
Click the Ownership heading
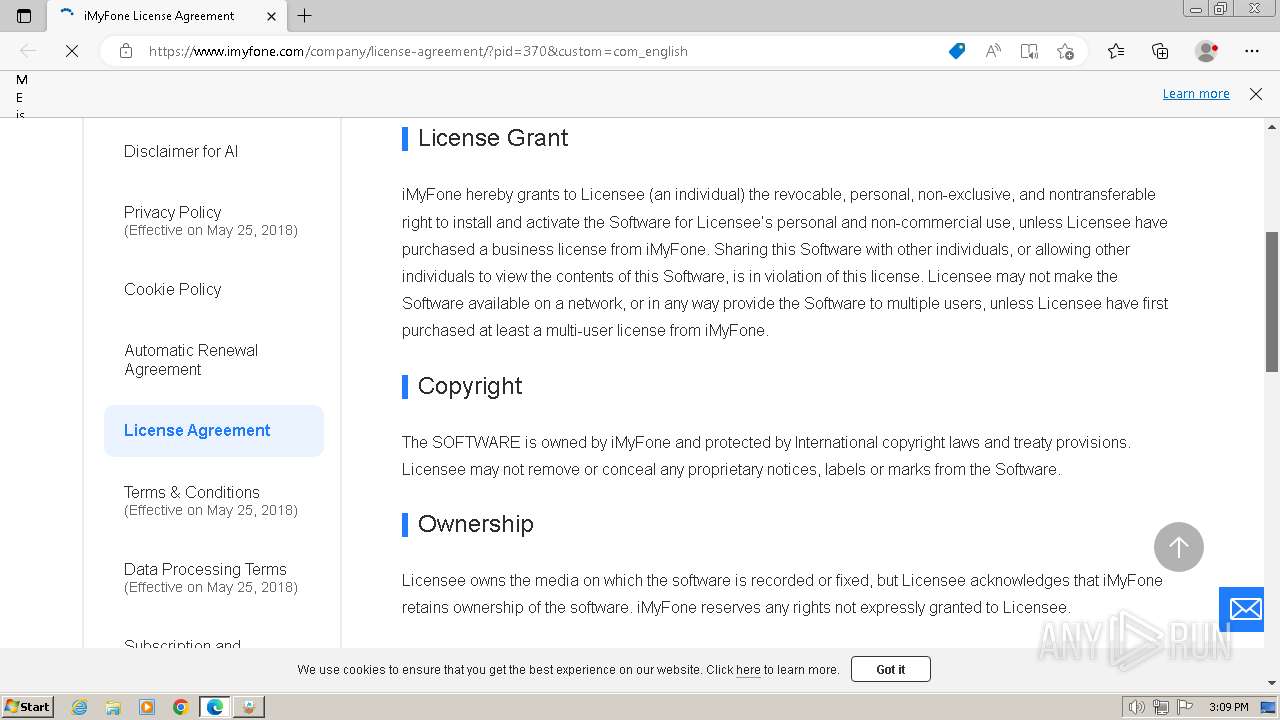point(476,524)
